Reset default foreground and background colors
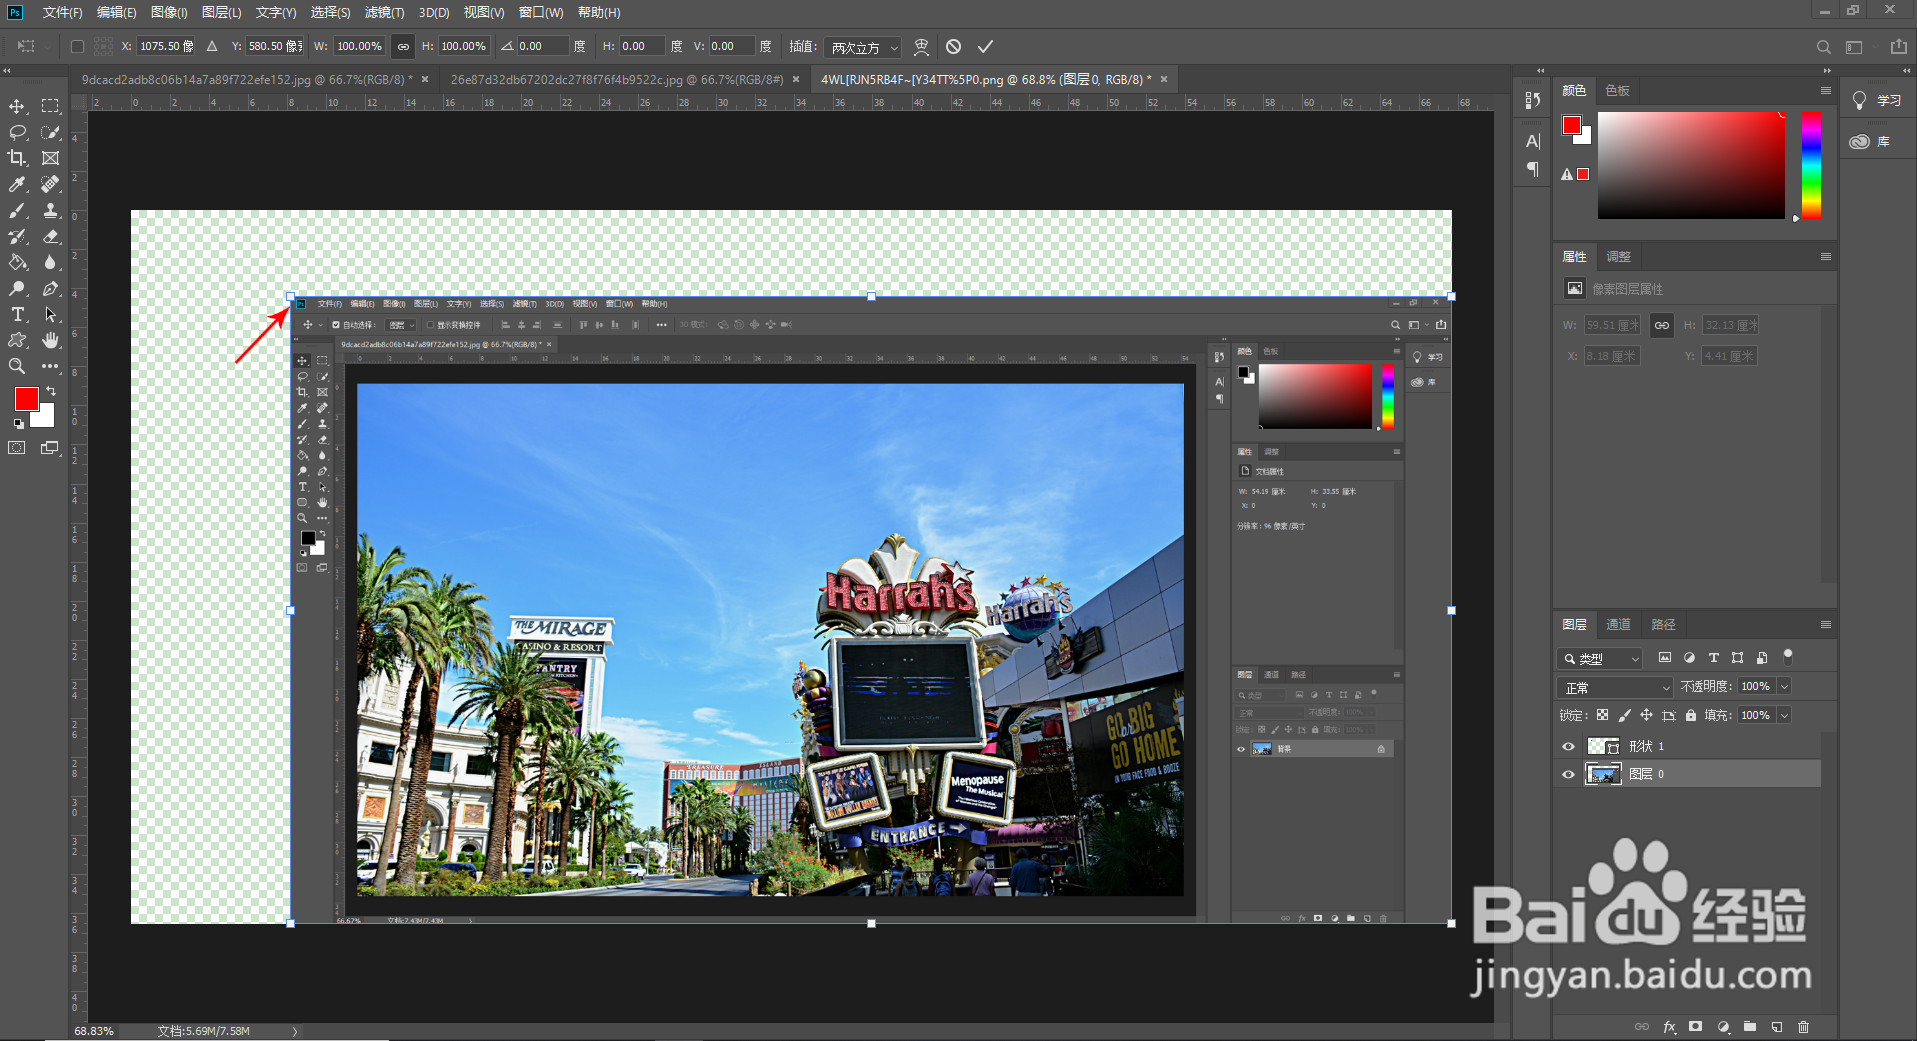1917x1041 pixels. pos(18,424)
